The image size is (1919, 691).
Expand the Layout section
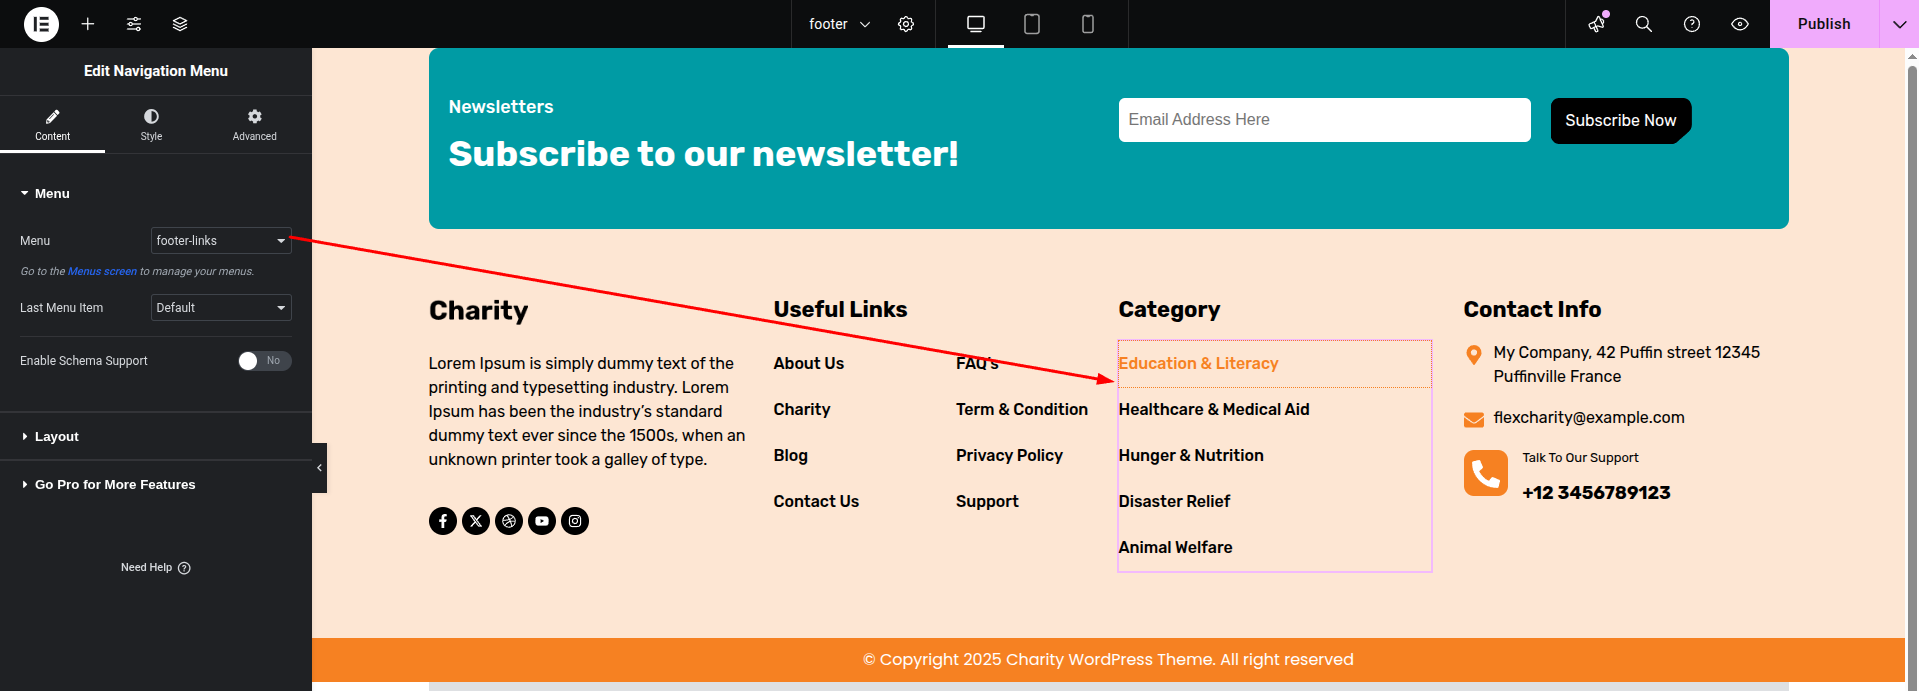pos(57,437)
